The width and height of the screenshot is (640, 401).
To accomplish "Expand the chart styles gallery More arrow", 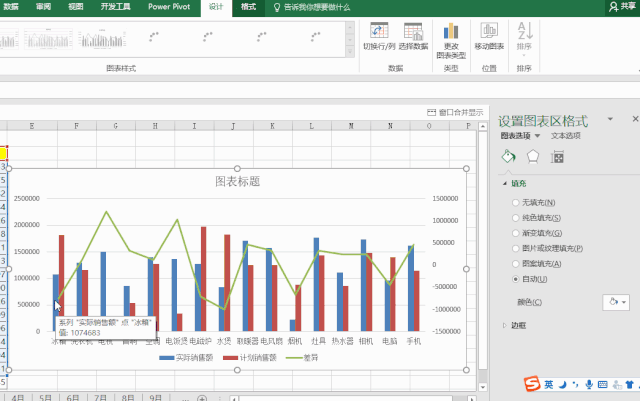I will coord(350,52).
